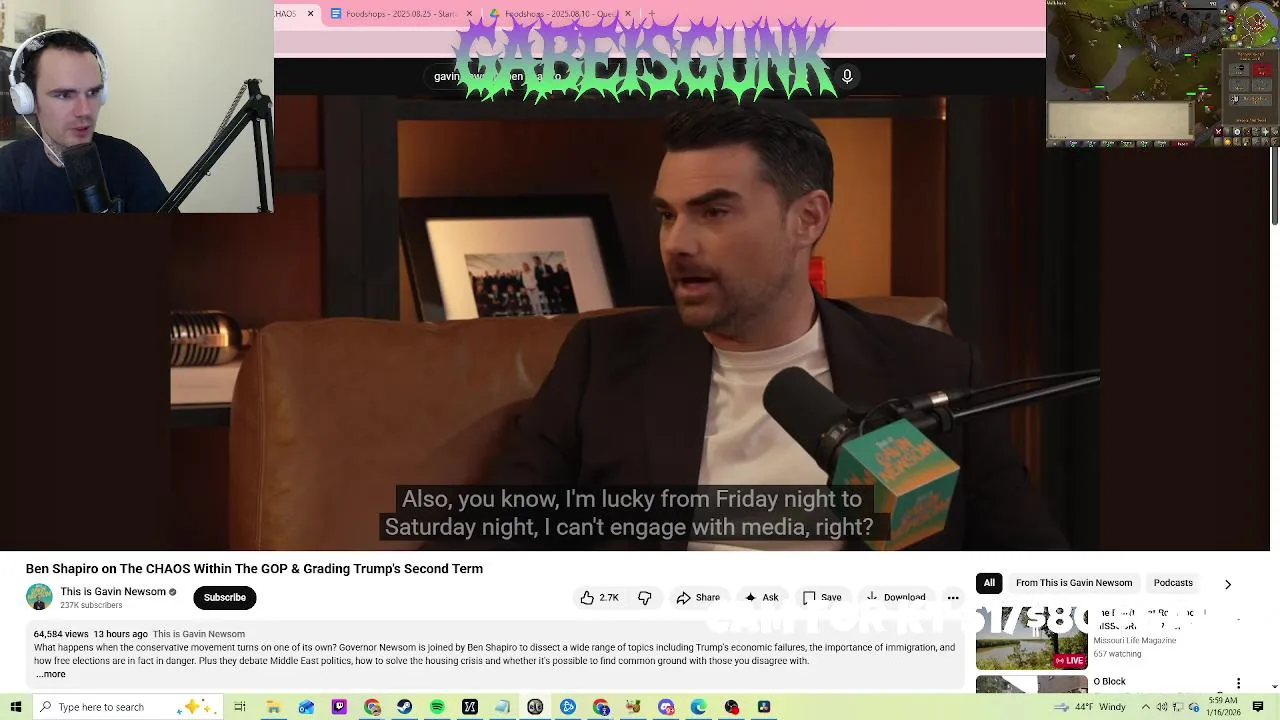Click the O Block video title

point(1109,682)
